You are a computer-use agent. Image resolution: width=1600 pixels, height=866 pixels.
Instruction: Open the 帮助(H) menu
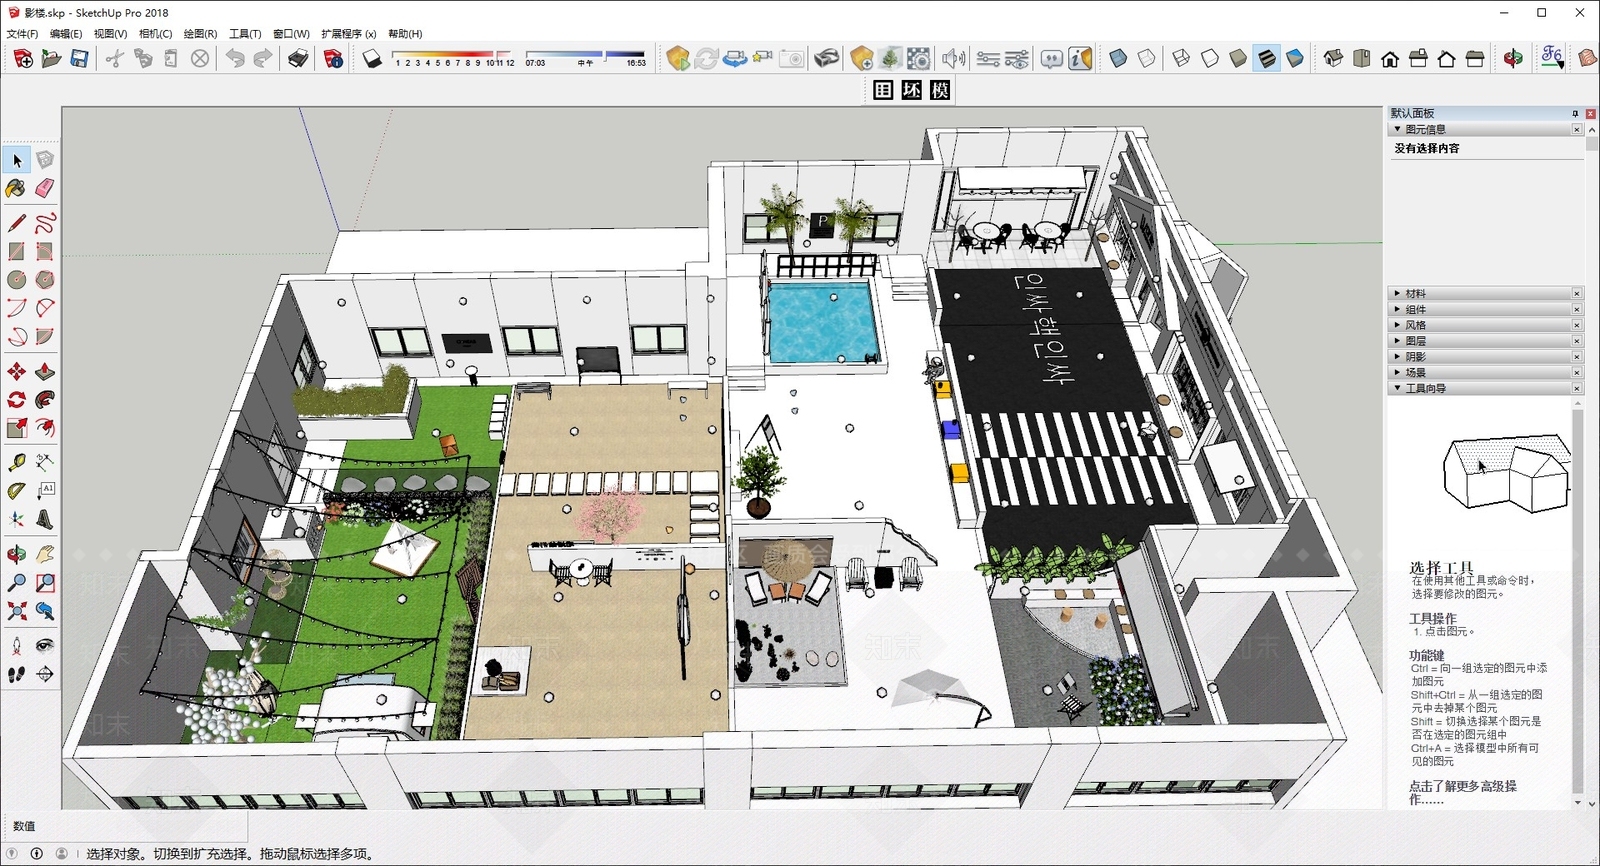click(405, 34)
